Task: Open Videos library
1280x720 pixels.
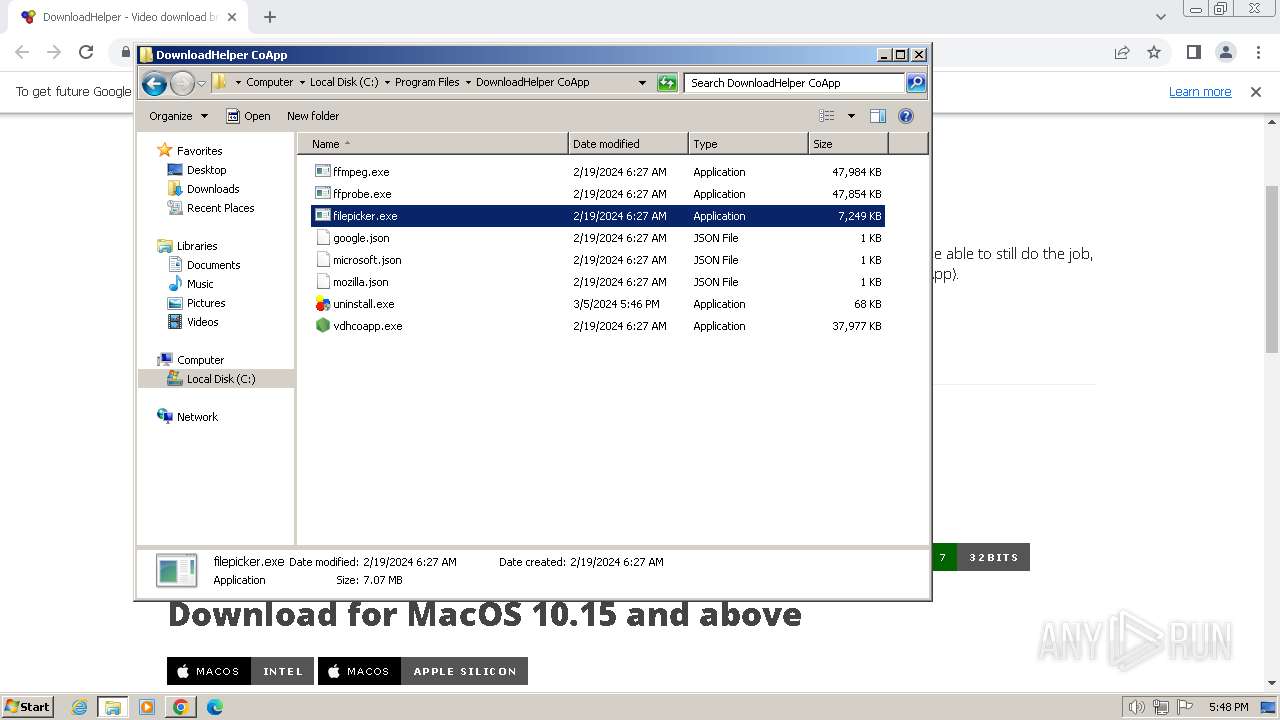Action: coord(202,322)
